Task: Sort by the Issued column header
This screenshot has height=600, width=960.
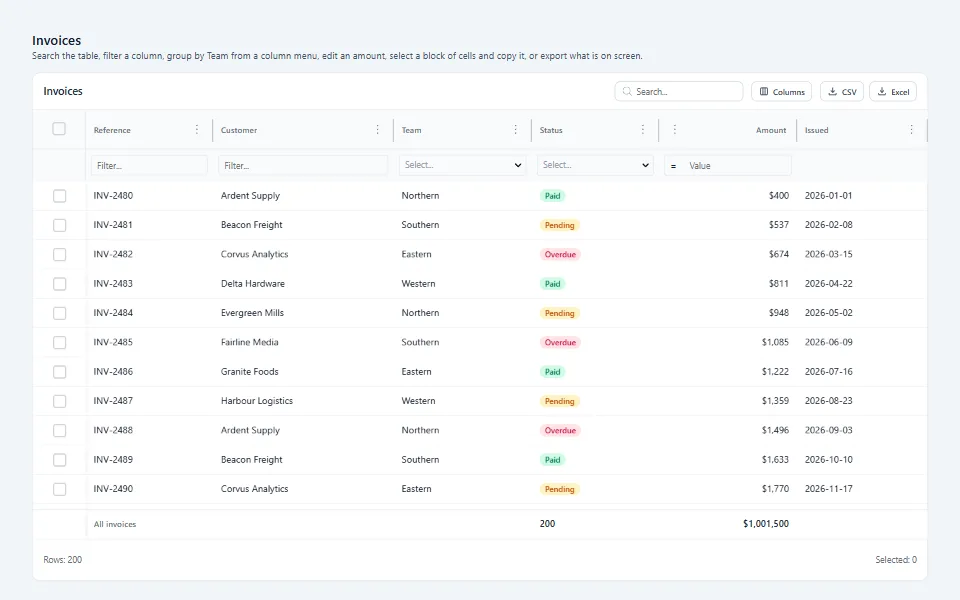Action: click(816, 130)
